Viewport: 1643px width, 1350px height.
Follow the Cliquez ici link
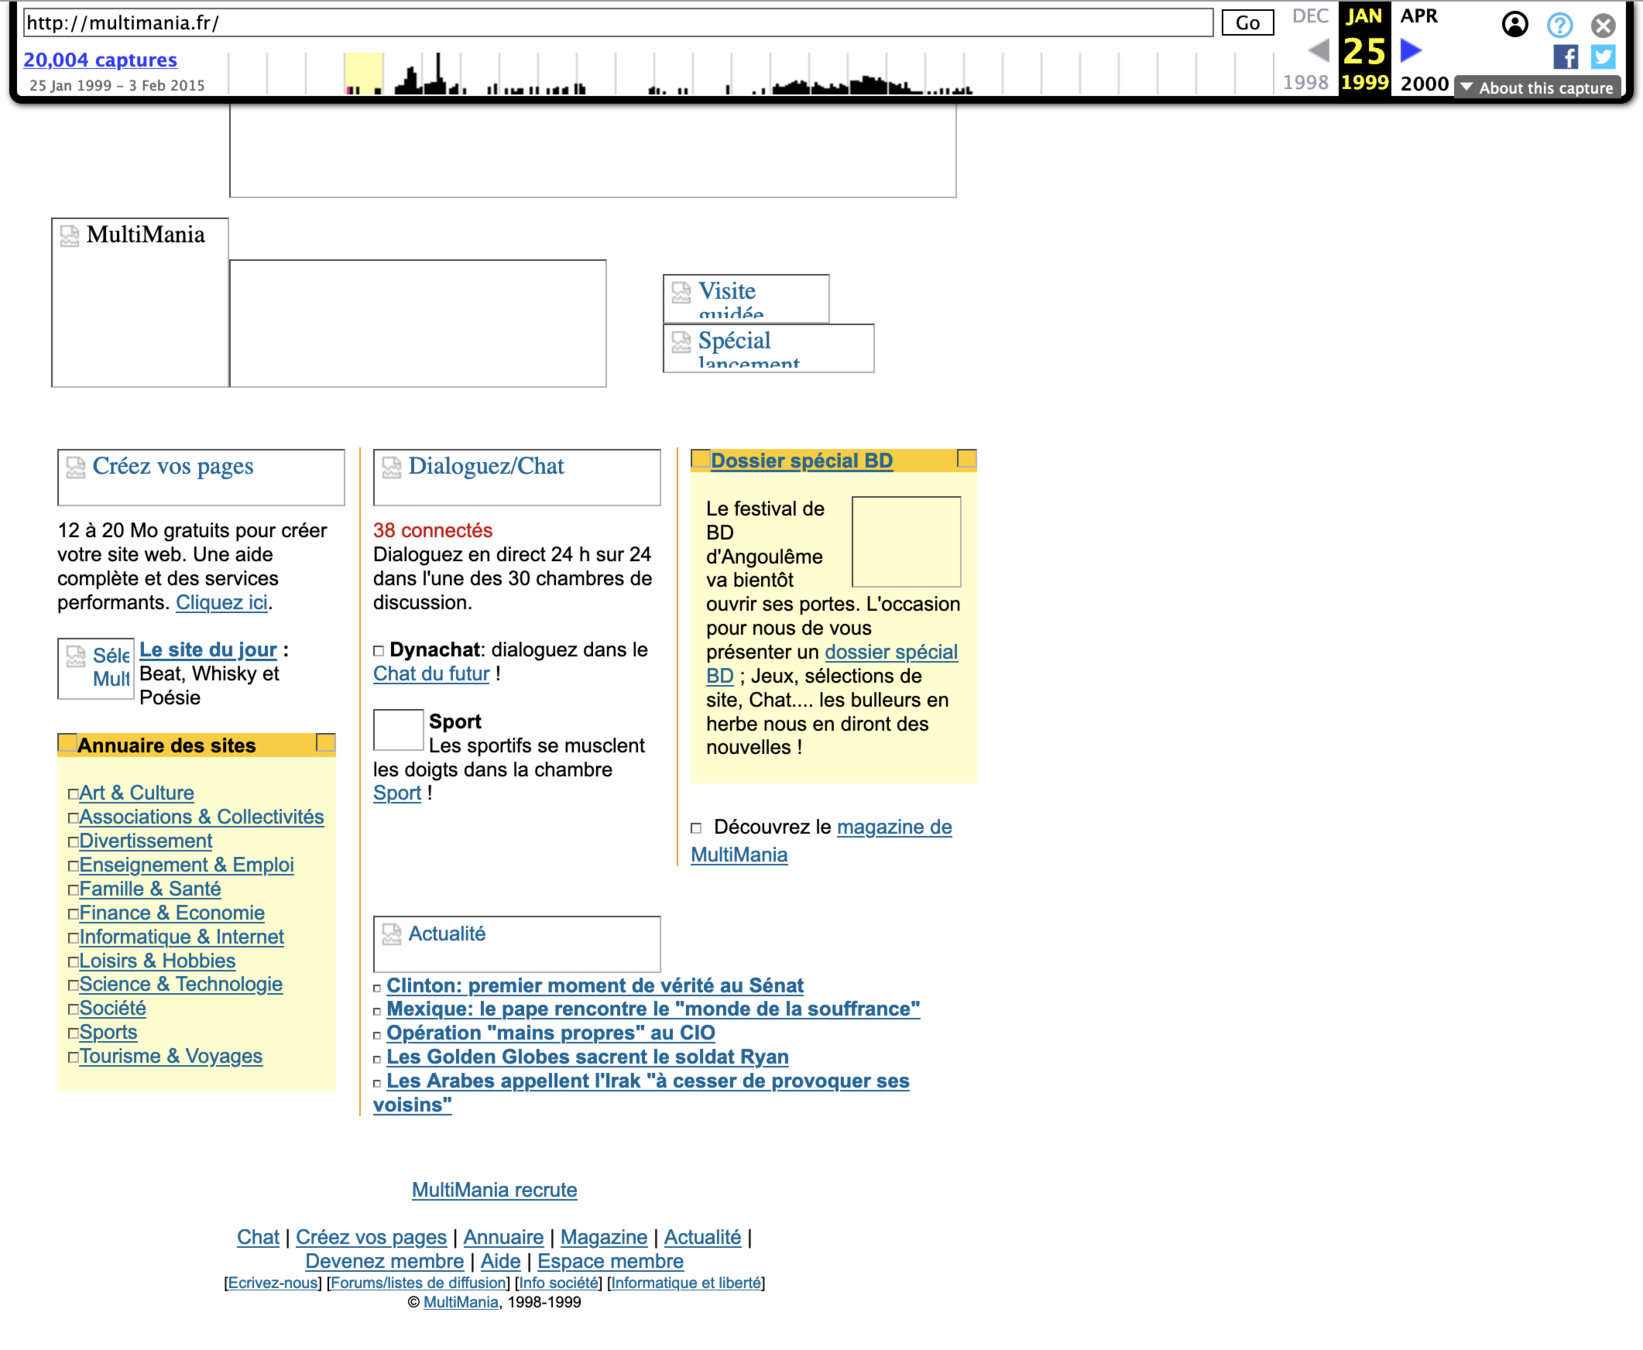coord(222,603)
